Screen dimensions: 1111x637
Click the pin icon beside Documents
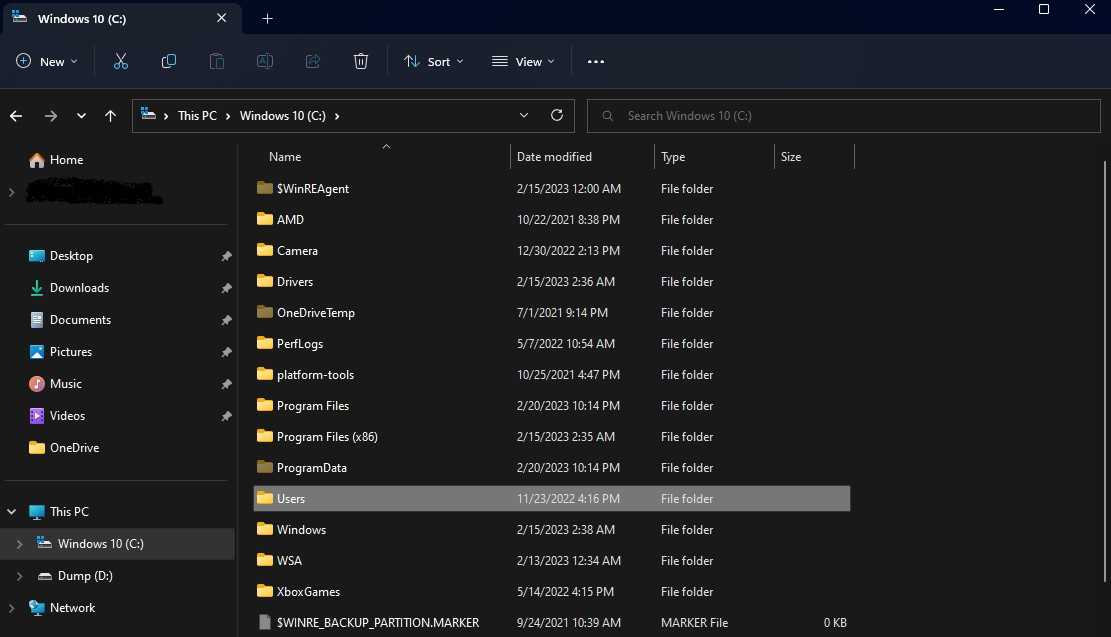tap(226, 320)
